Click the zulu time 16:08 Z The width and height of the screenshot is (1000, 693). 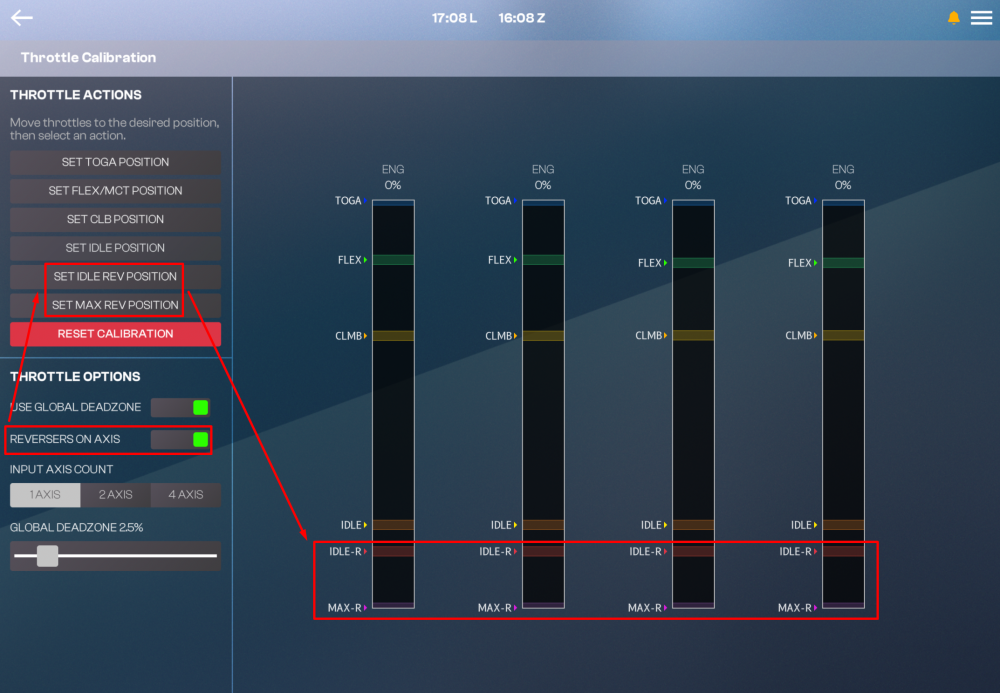coord(522,18)
